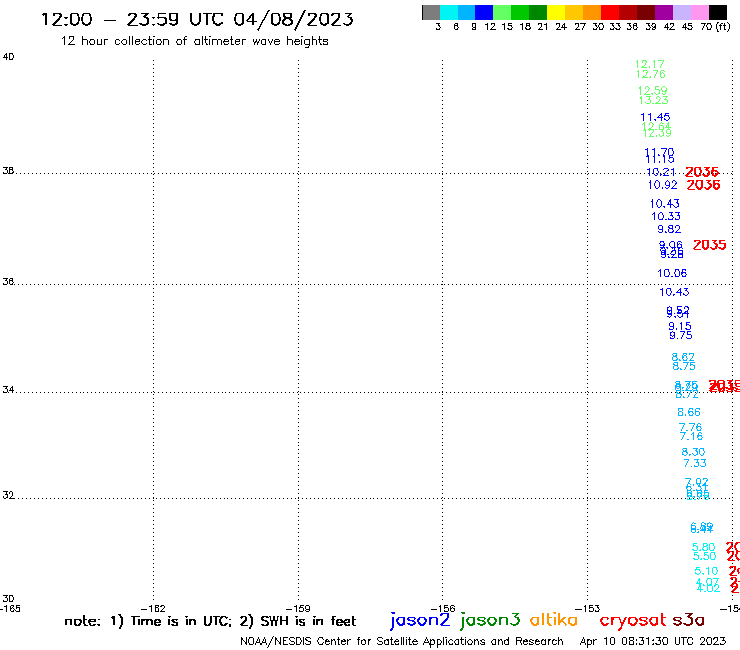This screenshot has width=740, height=650.
Task: Select the lavender 45 ft legend swatch
Action: [x=682, y=12]
